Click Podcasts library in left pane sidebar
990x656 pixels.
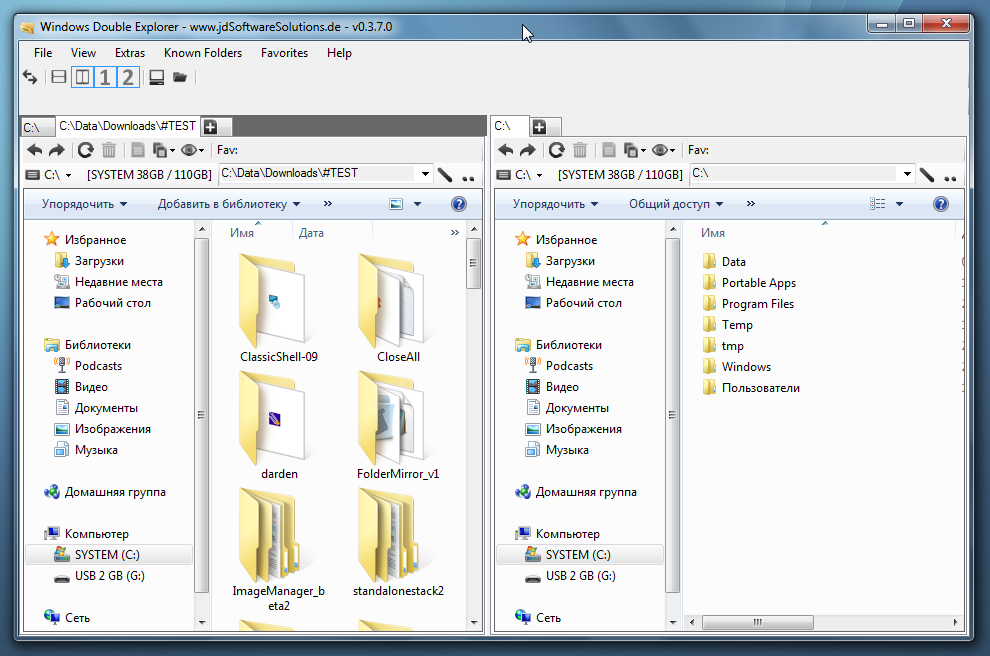pos(88,366)
